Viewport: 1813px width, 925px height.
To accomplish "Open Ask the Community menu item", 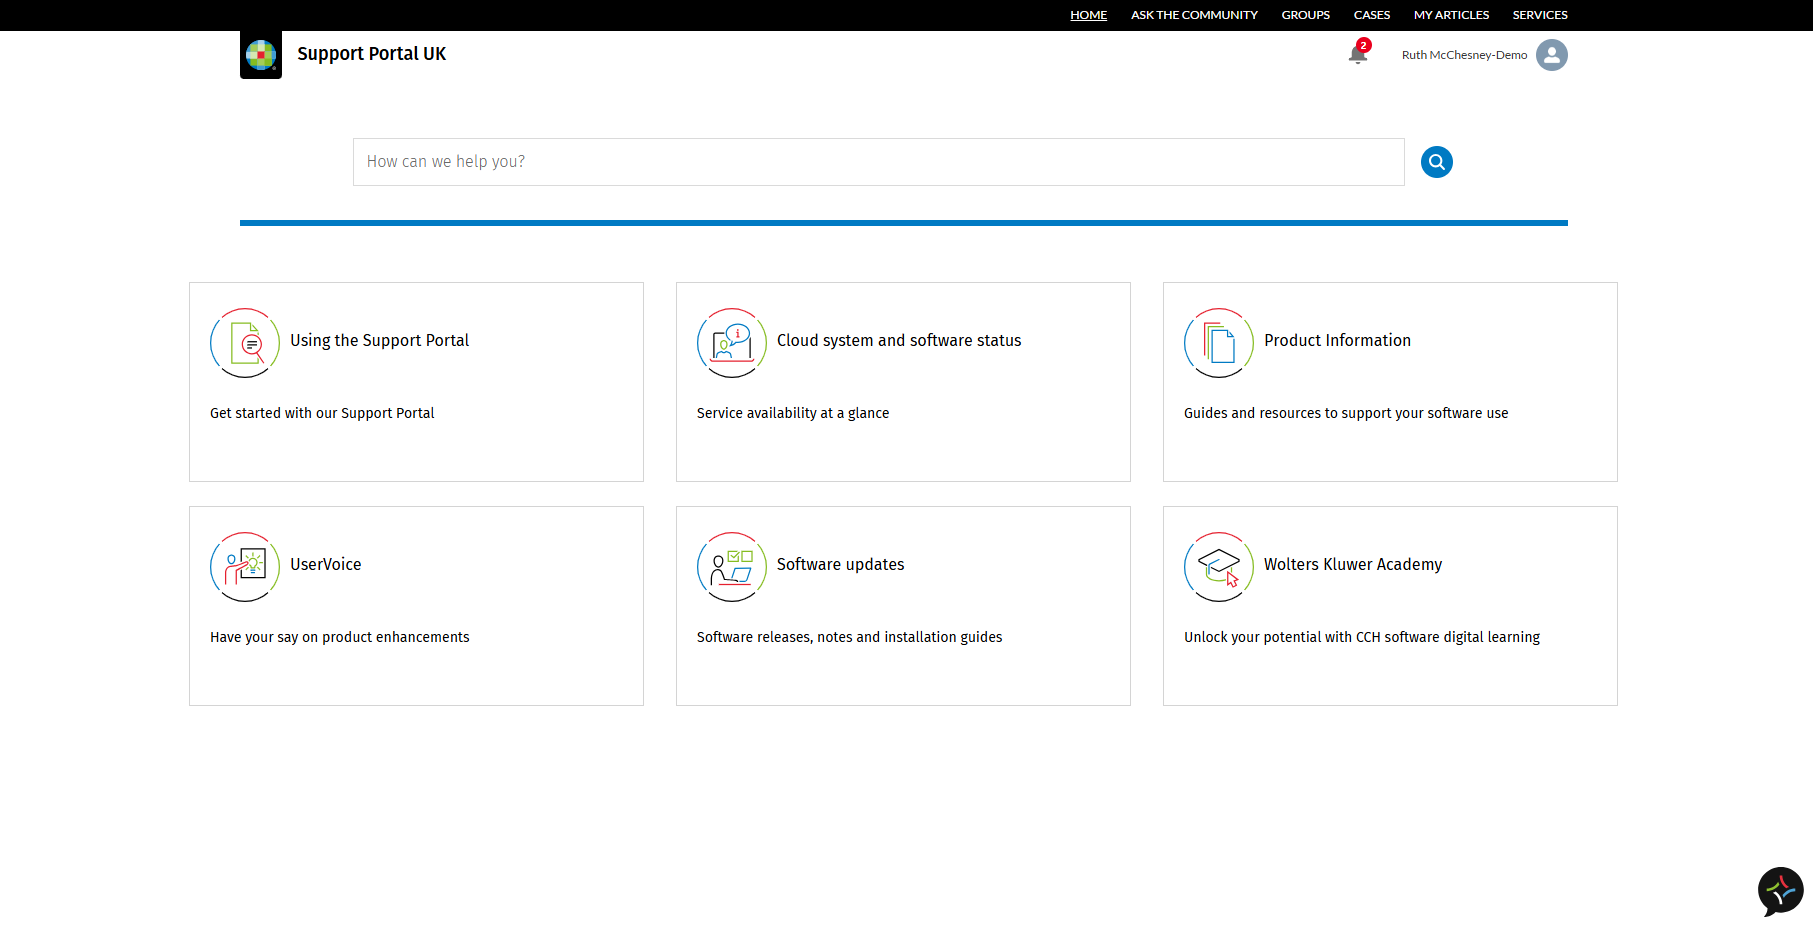I will click(1194, 15).
